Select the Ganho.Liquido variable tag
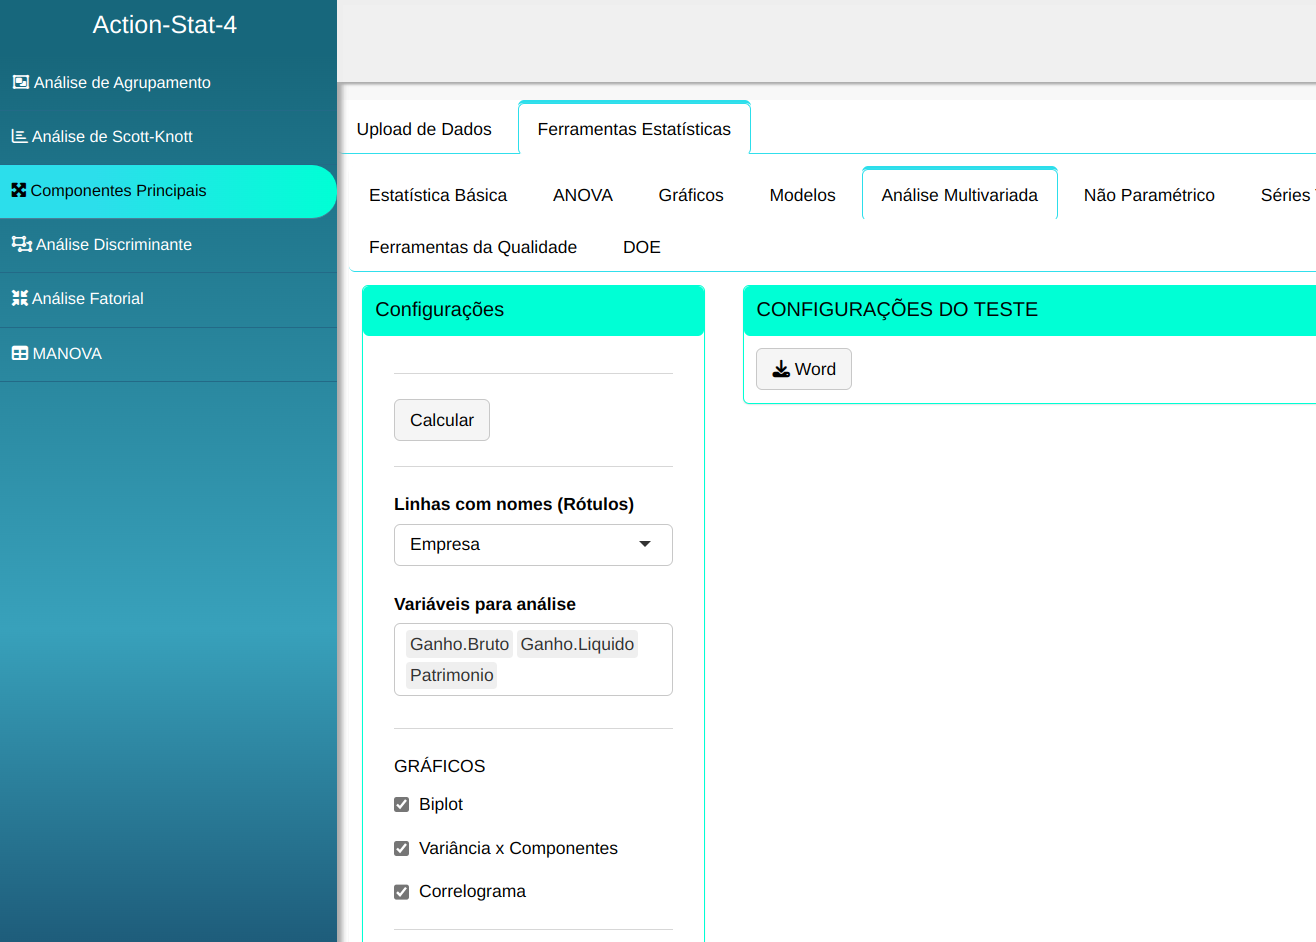The height and width of the screenshot is (942, 1316). 577,644
